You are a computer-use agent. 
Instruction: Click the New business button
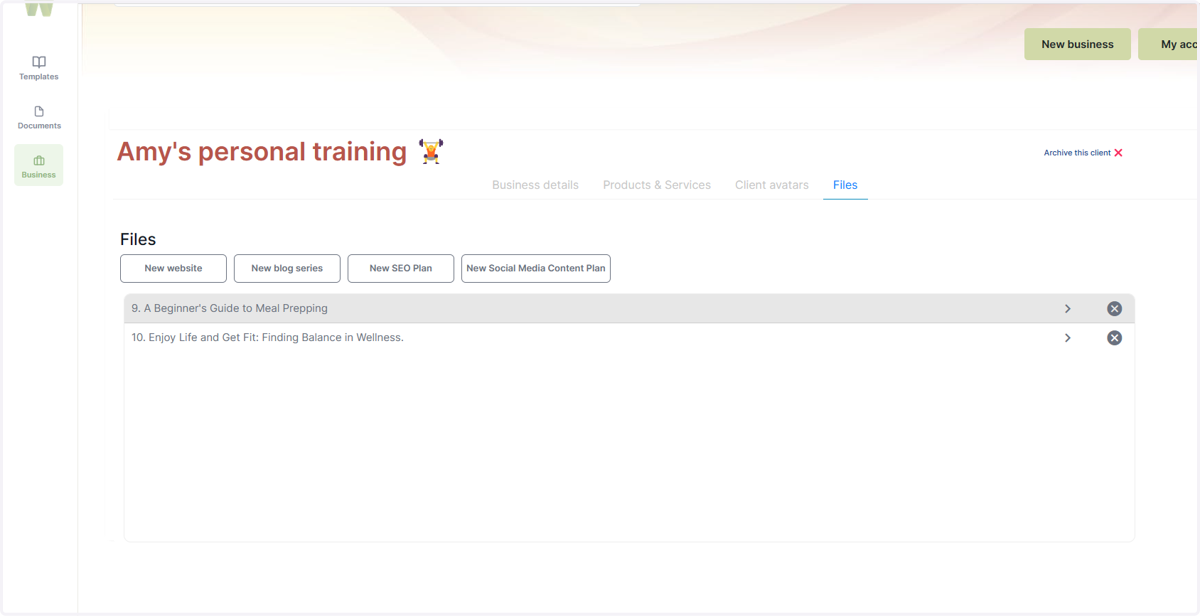click(1077, 44)
